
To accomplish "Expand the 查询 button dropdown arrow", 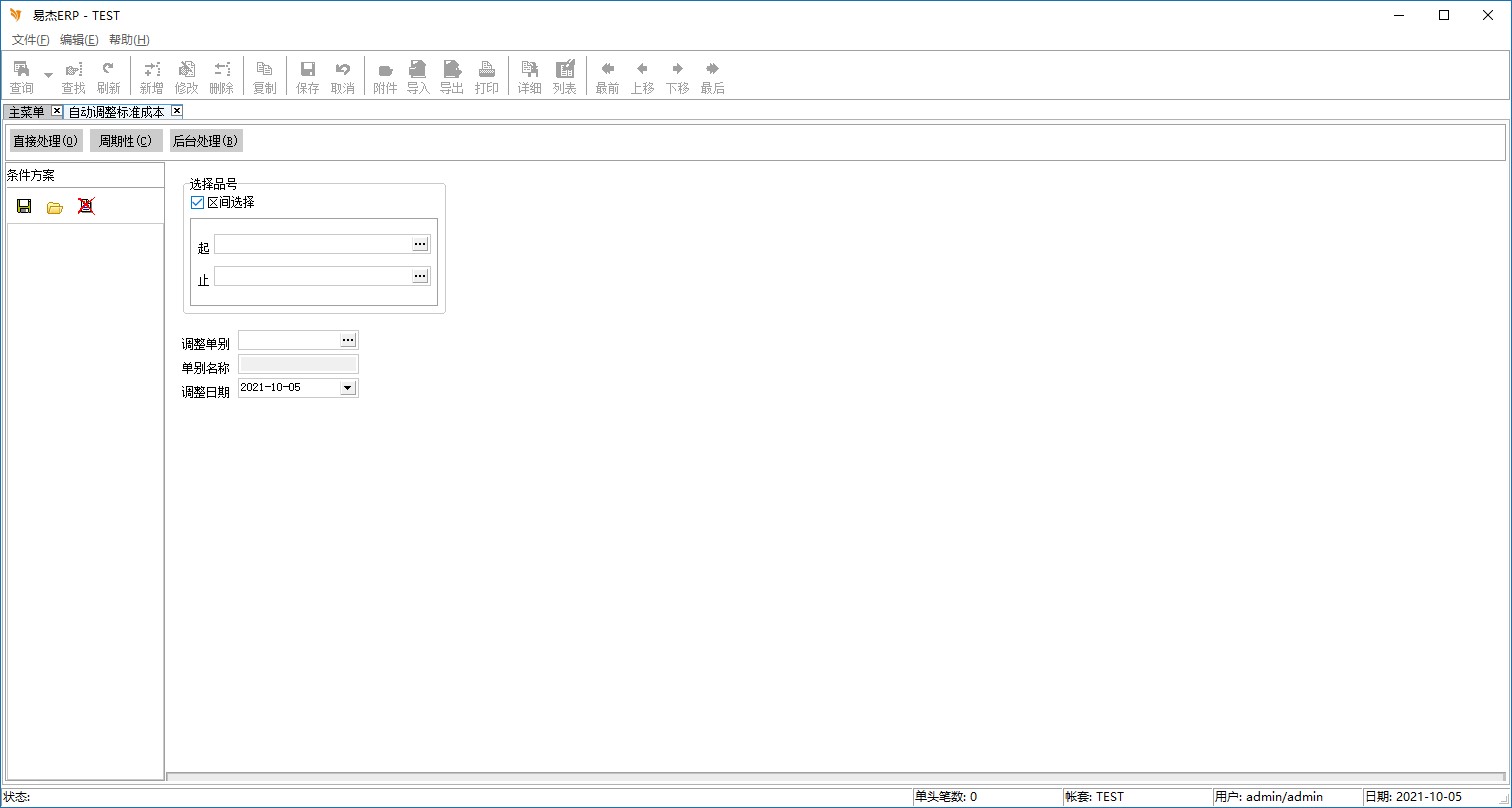I will pos(48,75).
